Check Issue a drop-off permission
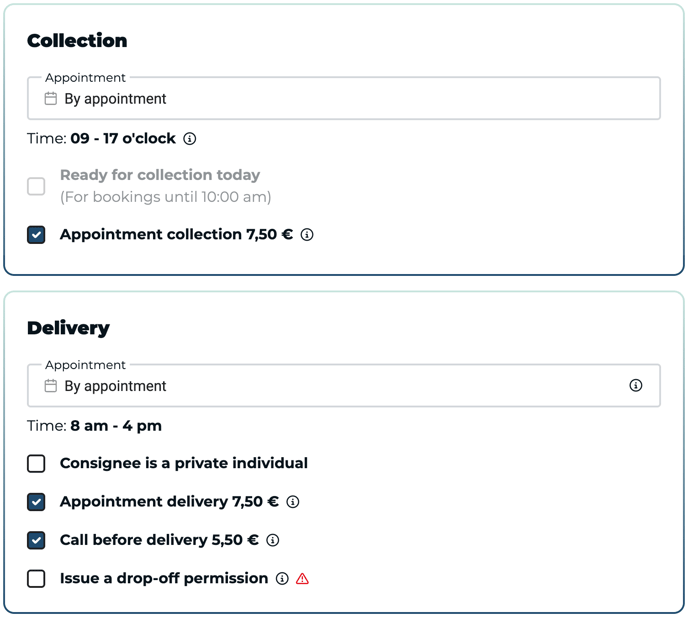 click(36, 578)
